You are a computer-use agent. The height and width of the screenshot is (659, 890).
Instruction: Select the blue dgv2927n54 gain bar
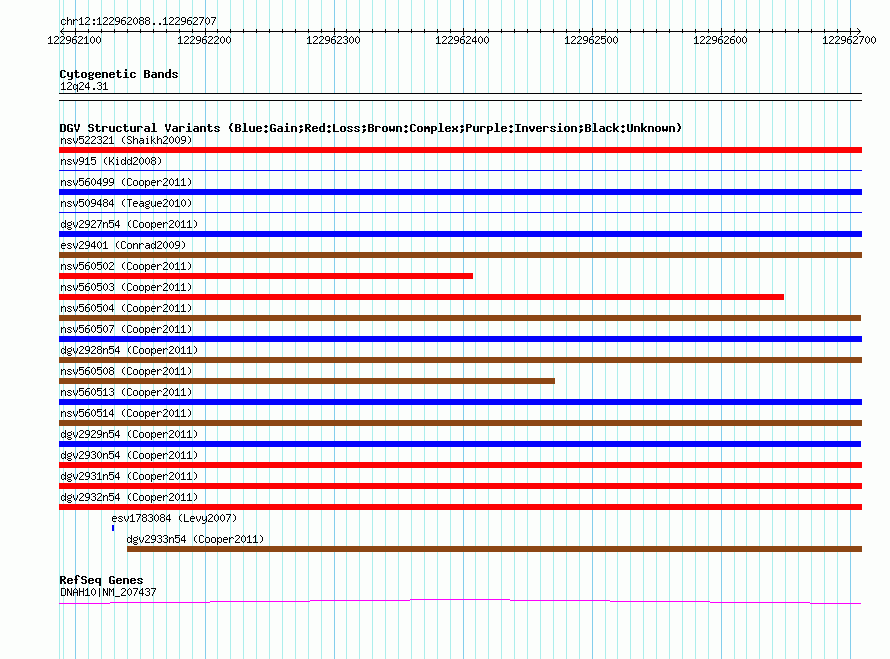pos(460,234)
